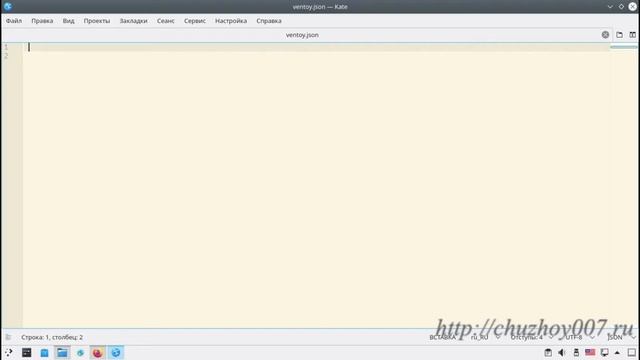Click the Строка: 1, столбец: 2 position label
640x360 pixels.
tap(52, 337)
